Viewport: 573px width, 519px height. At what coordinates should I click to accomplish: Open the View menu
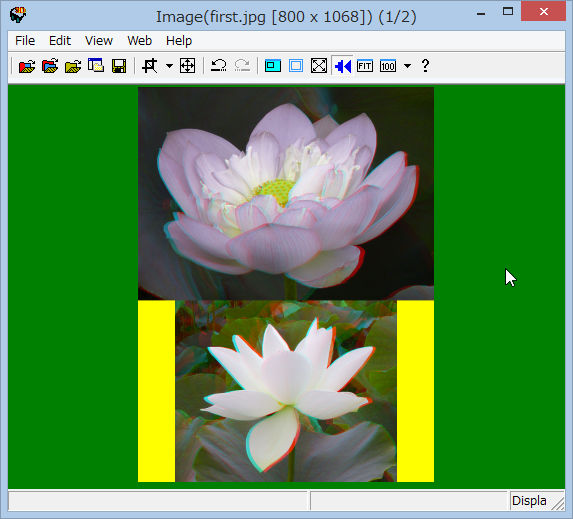tap(99, 41)
